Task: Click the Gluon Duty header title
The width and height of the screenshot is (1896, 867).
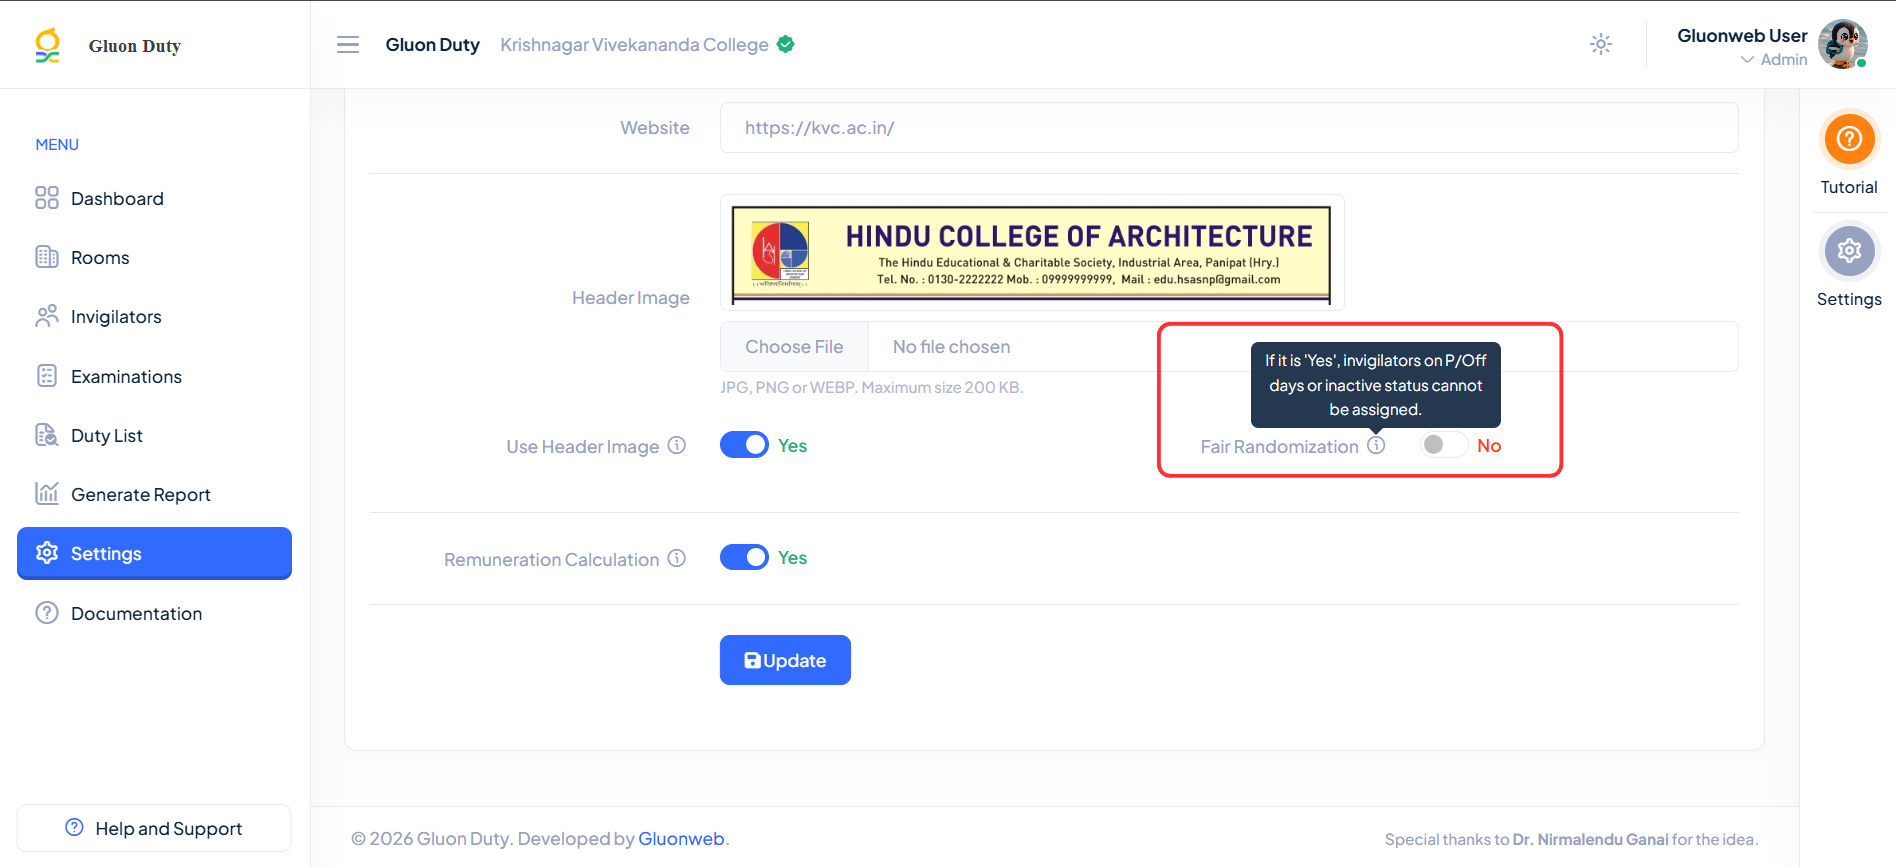Action: 432,45
